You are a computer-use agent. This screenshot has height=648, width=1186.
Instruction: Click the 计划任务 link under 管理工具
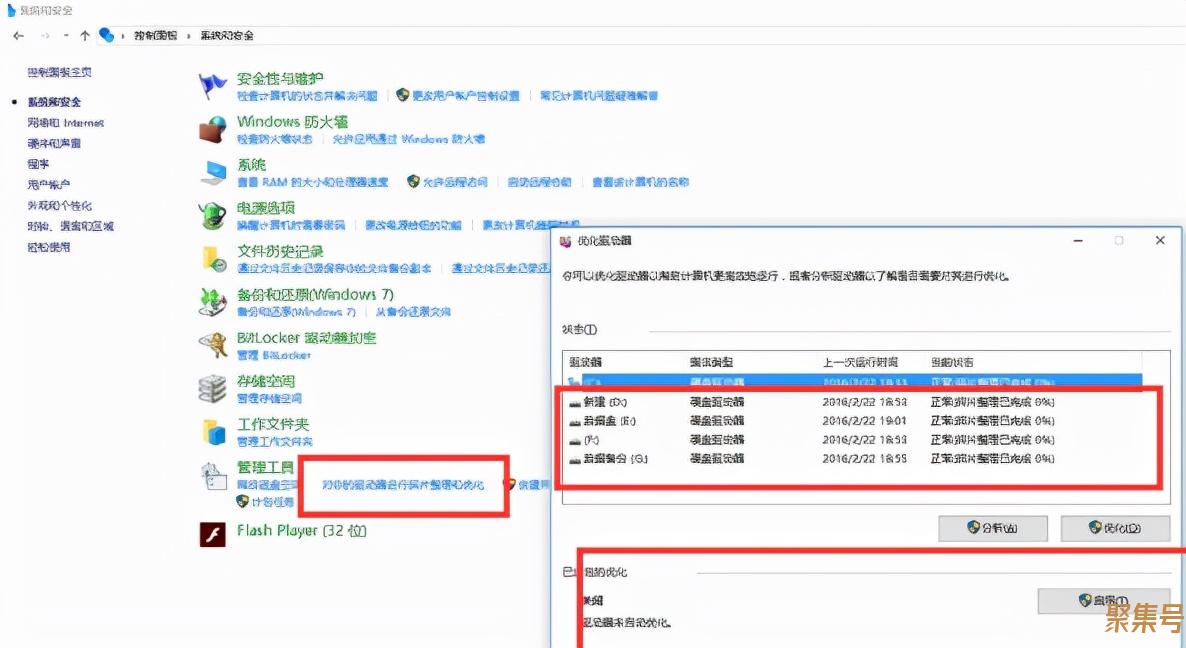[273, 502]
